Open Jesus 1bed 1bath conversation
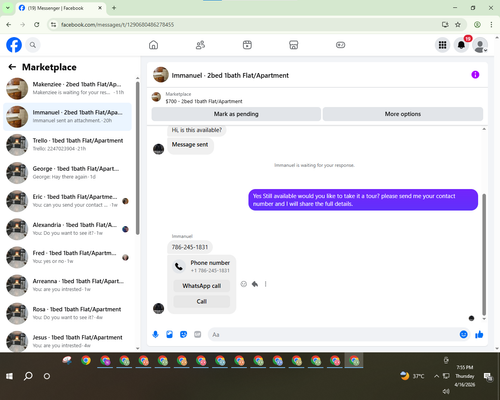Screen dimensions: 500x400 click(67, 341)
